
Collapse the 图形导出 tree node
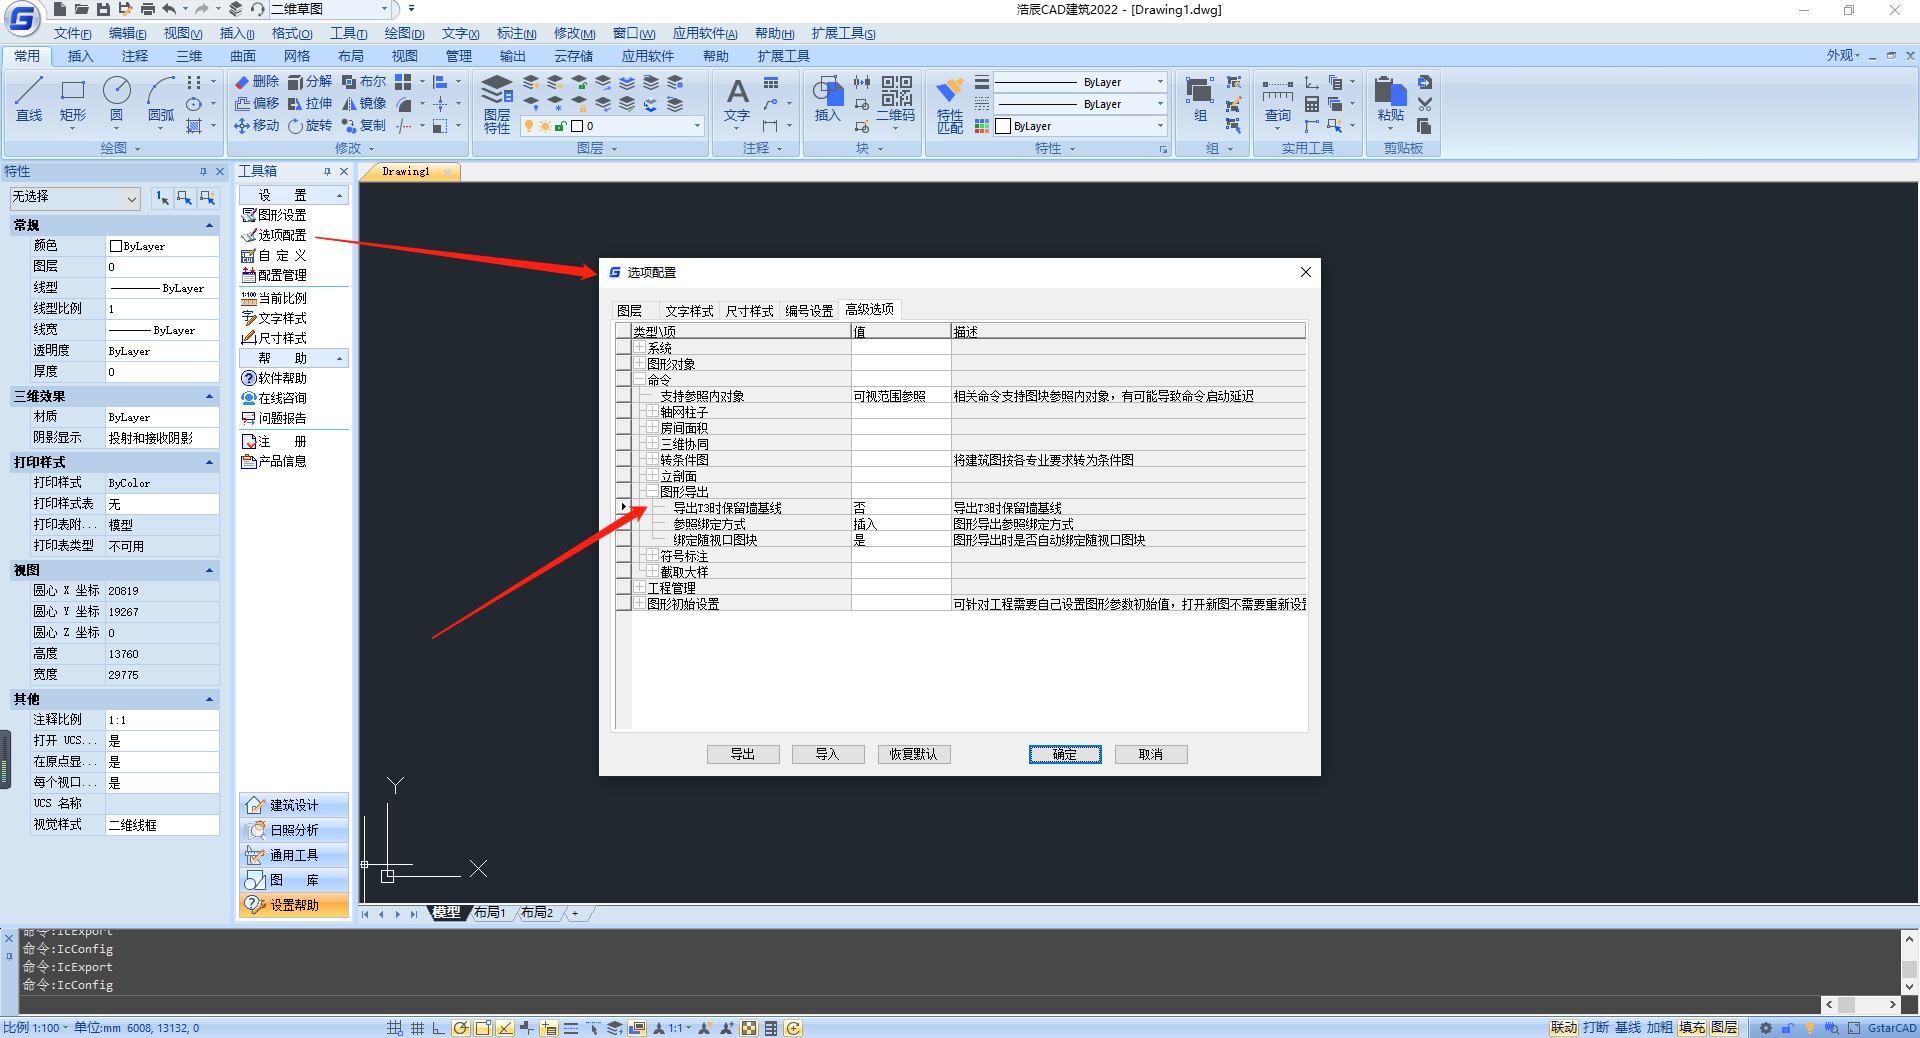pos(652,492)
